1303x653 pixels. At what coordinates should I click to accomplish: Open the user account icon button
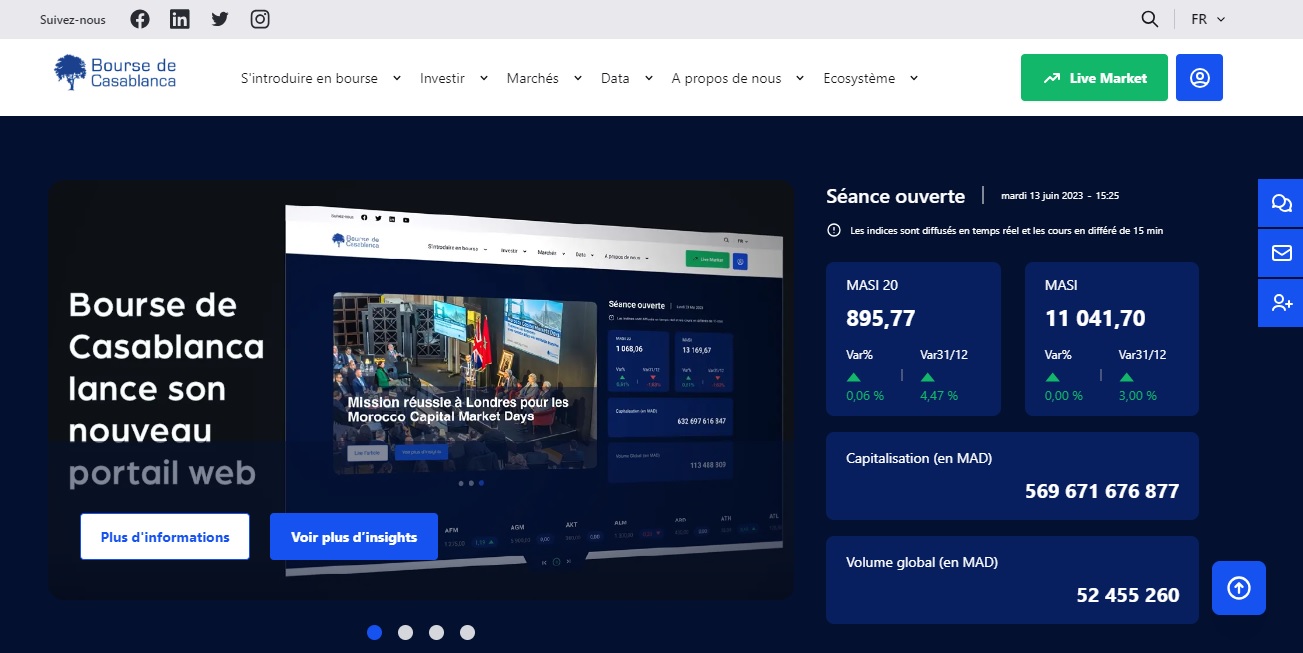click(1199, 78)
